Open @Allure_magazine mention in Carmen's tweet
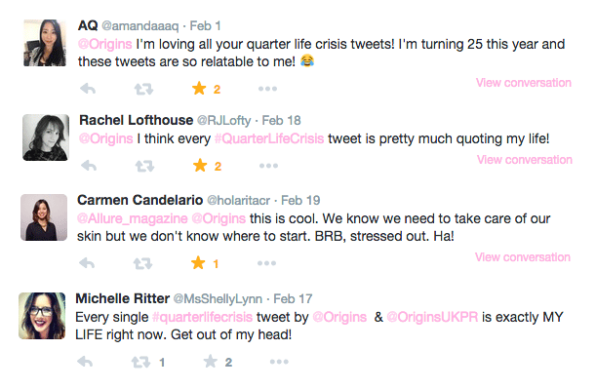Viewport: 596px width, 389px height. [132, 219]
